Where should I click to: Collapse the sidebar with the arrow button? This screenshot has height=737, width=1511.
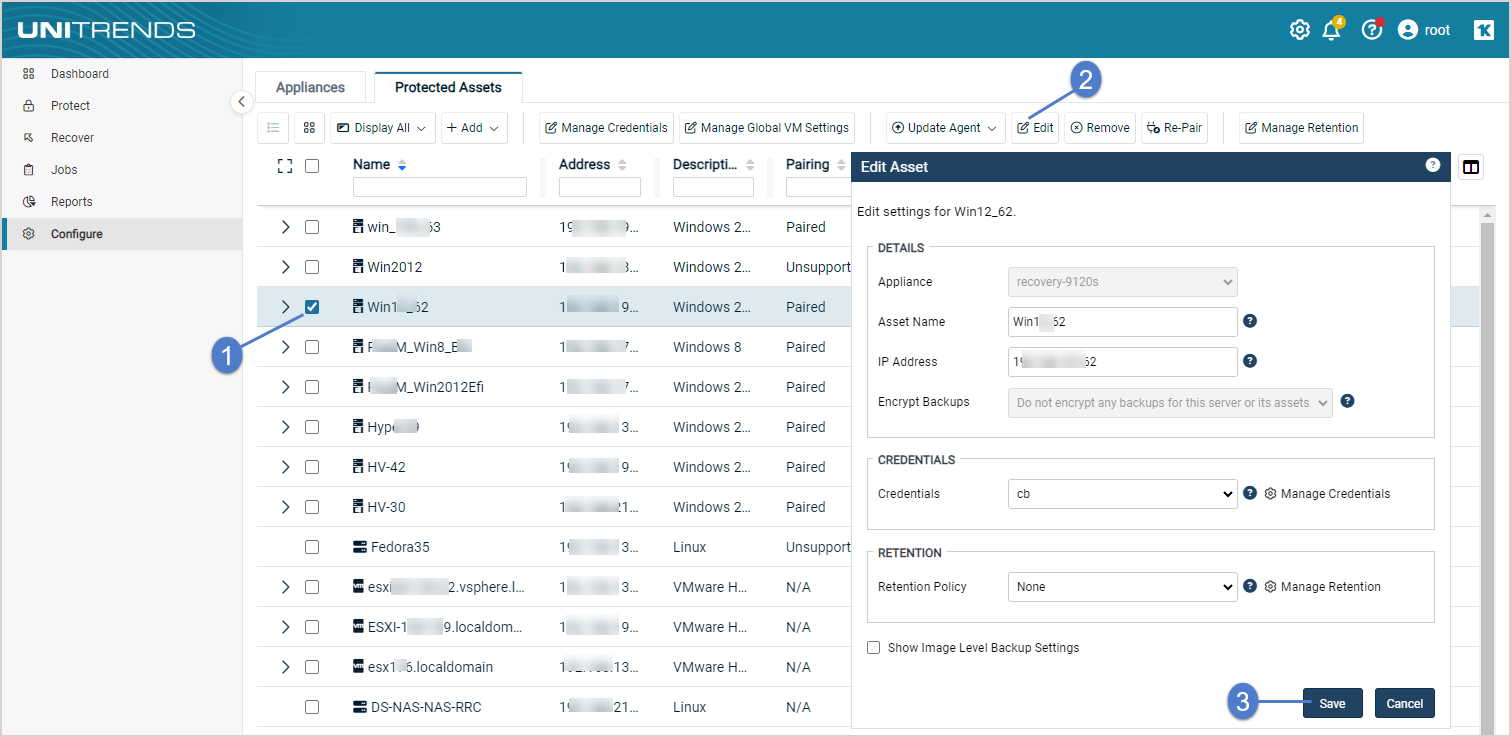coord(241,101)
